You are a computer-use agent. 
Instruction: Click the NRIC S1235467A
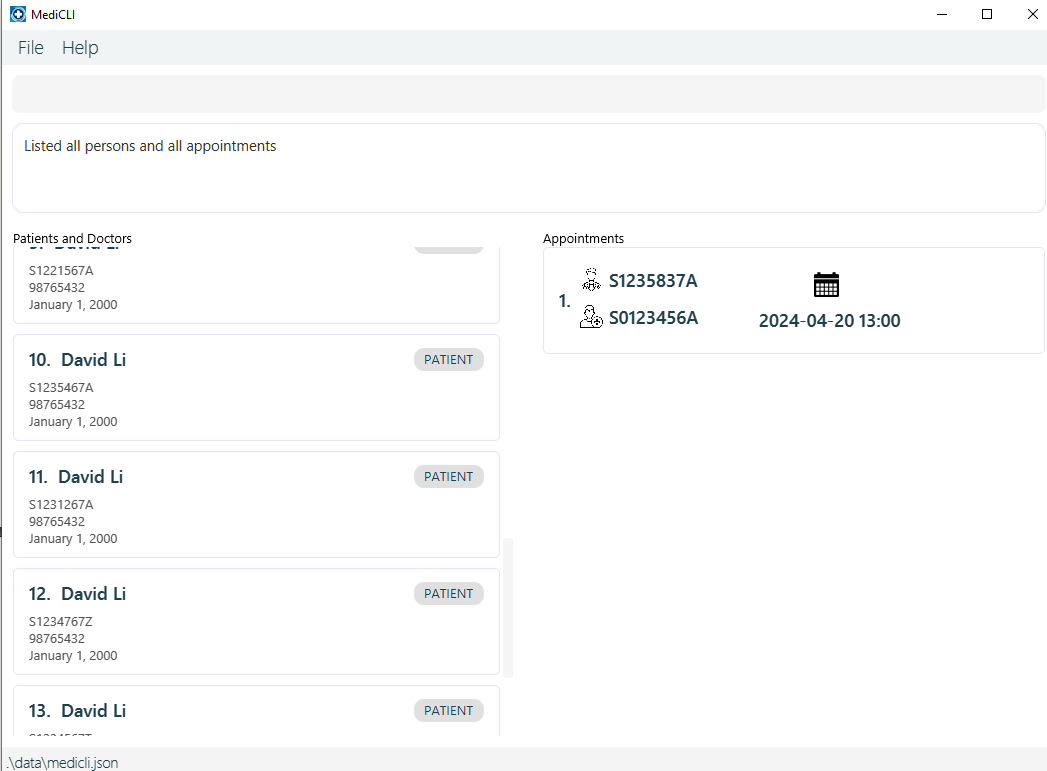tap(61, 387)
